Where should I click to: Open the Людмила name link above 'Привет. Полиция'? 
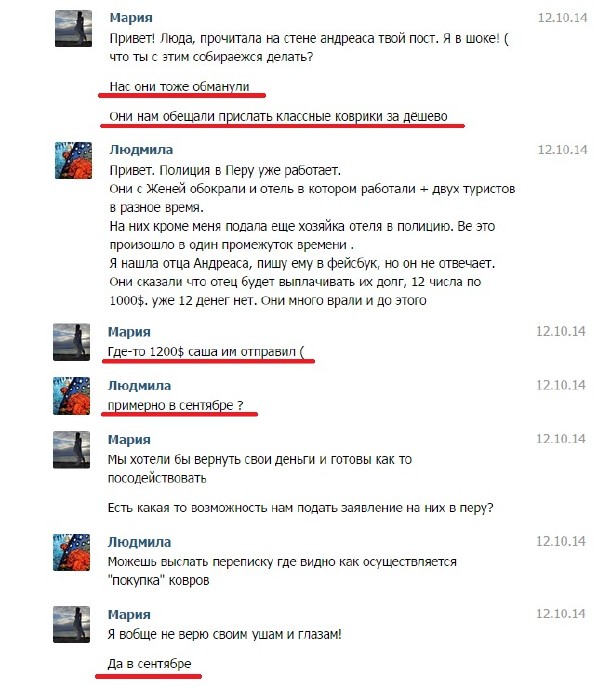141,150
